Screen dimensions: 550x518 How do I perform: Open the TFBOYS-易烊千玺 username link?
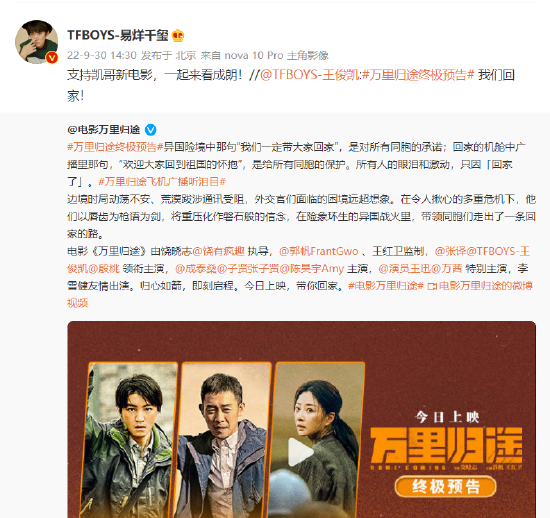click(118, 35)
